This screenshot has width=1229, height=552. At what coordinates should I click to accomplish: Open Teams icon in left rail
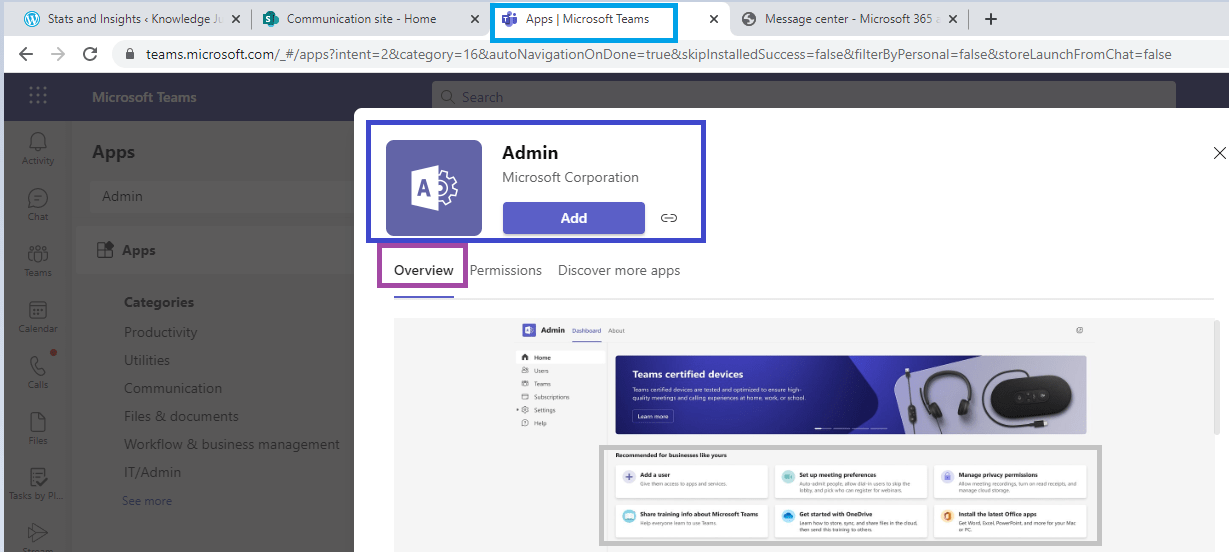38,260
